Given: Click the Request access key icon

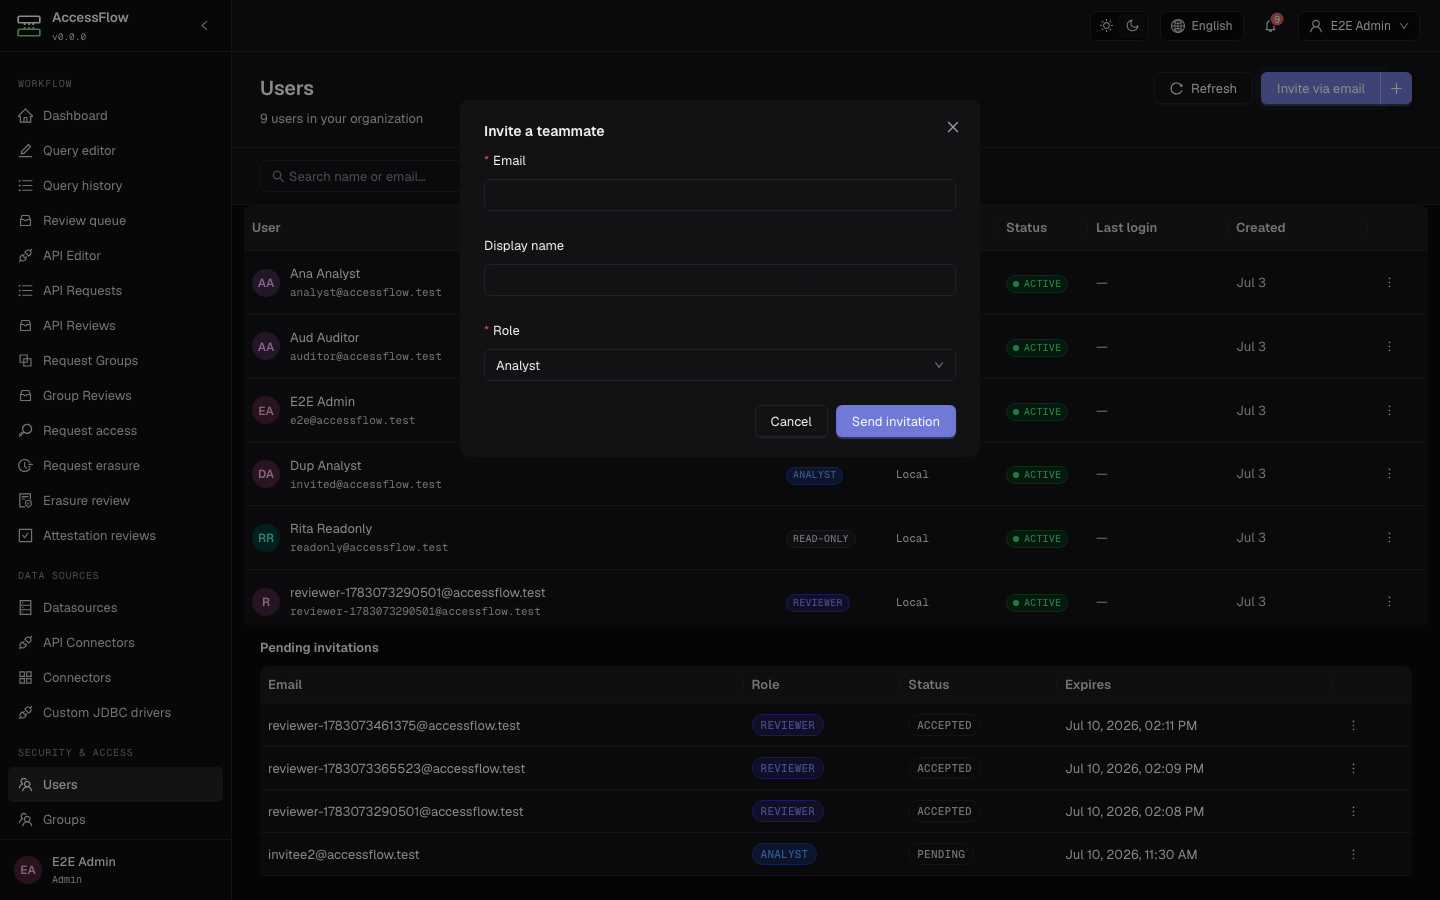Looking at the screenshot, I should pyautogui.click(x=26, y=431).
